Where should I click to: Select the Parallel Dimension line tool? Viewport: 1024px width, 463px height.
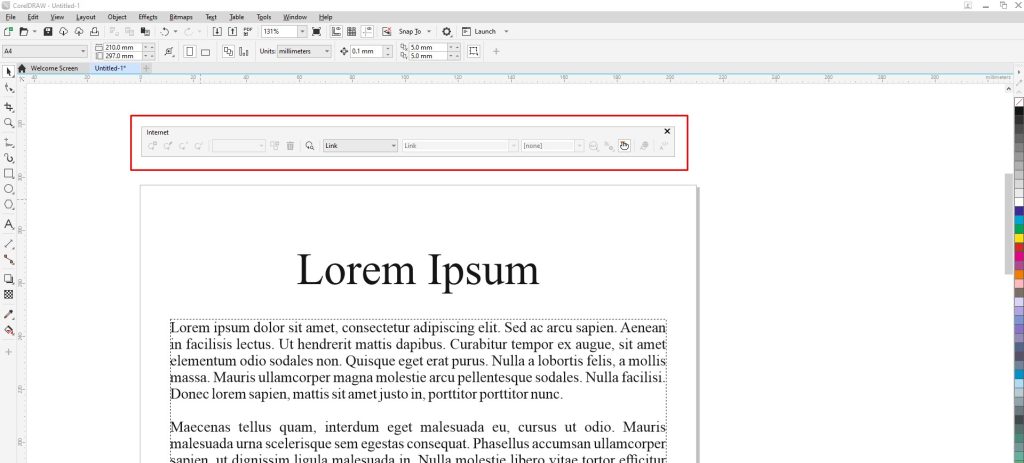click(x=8, y=243)
